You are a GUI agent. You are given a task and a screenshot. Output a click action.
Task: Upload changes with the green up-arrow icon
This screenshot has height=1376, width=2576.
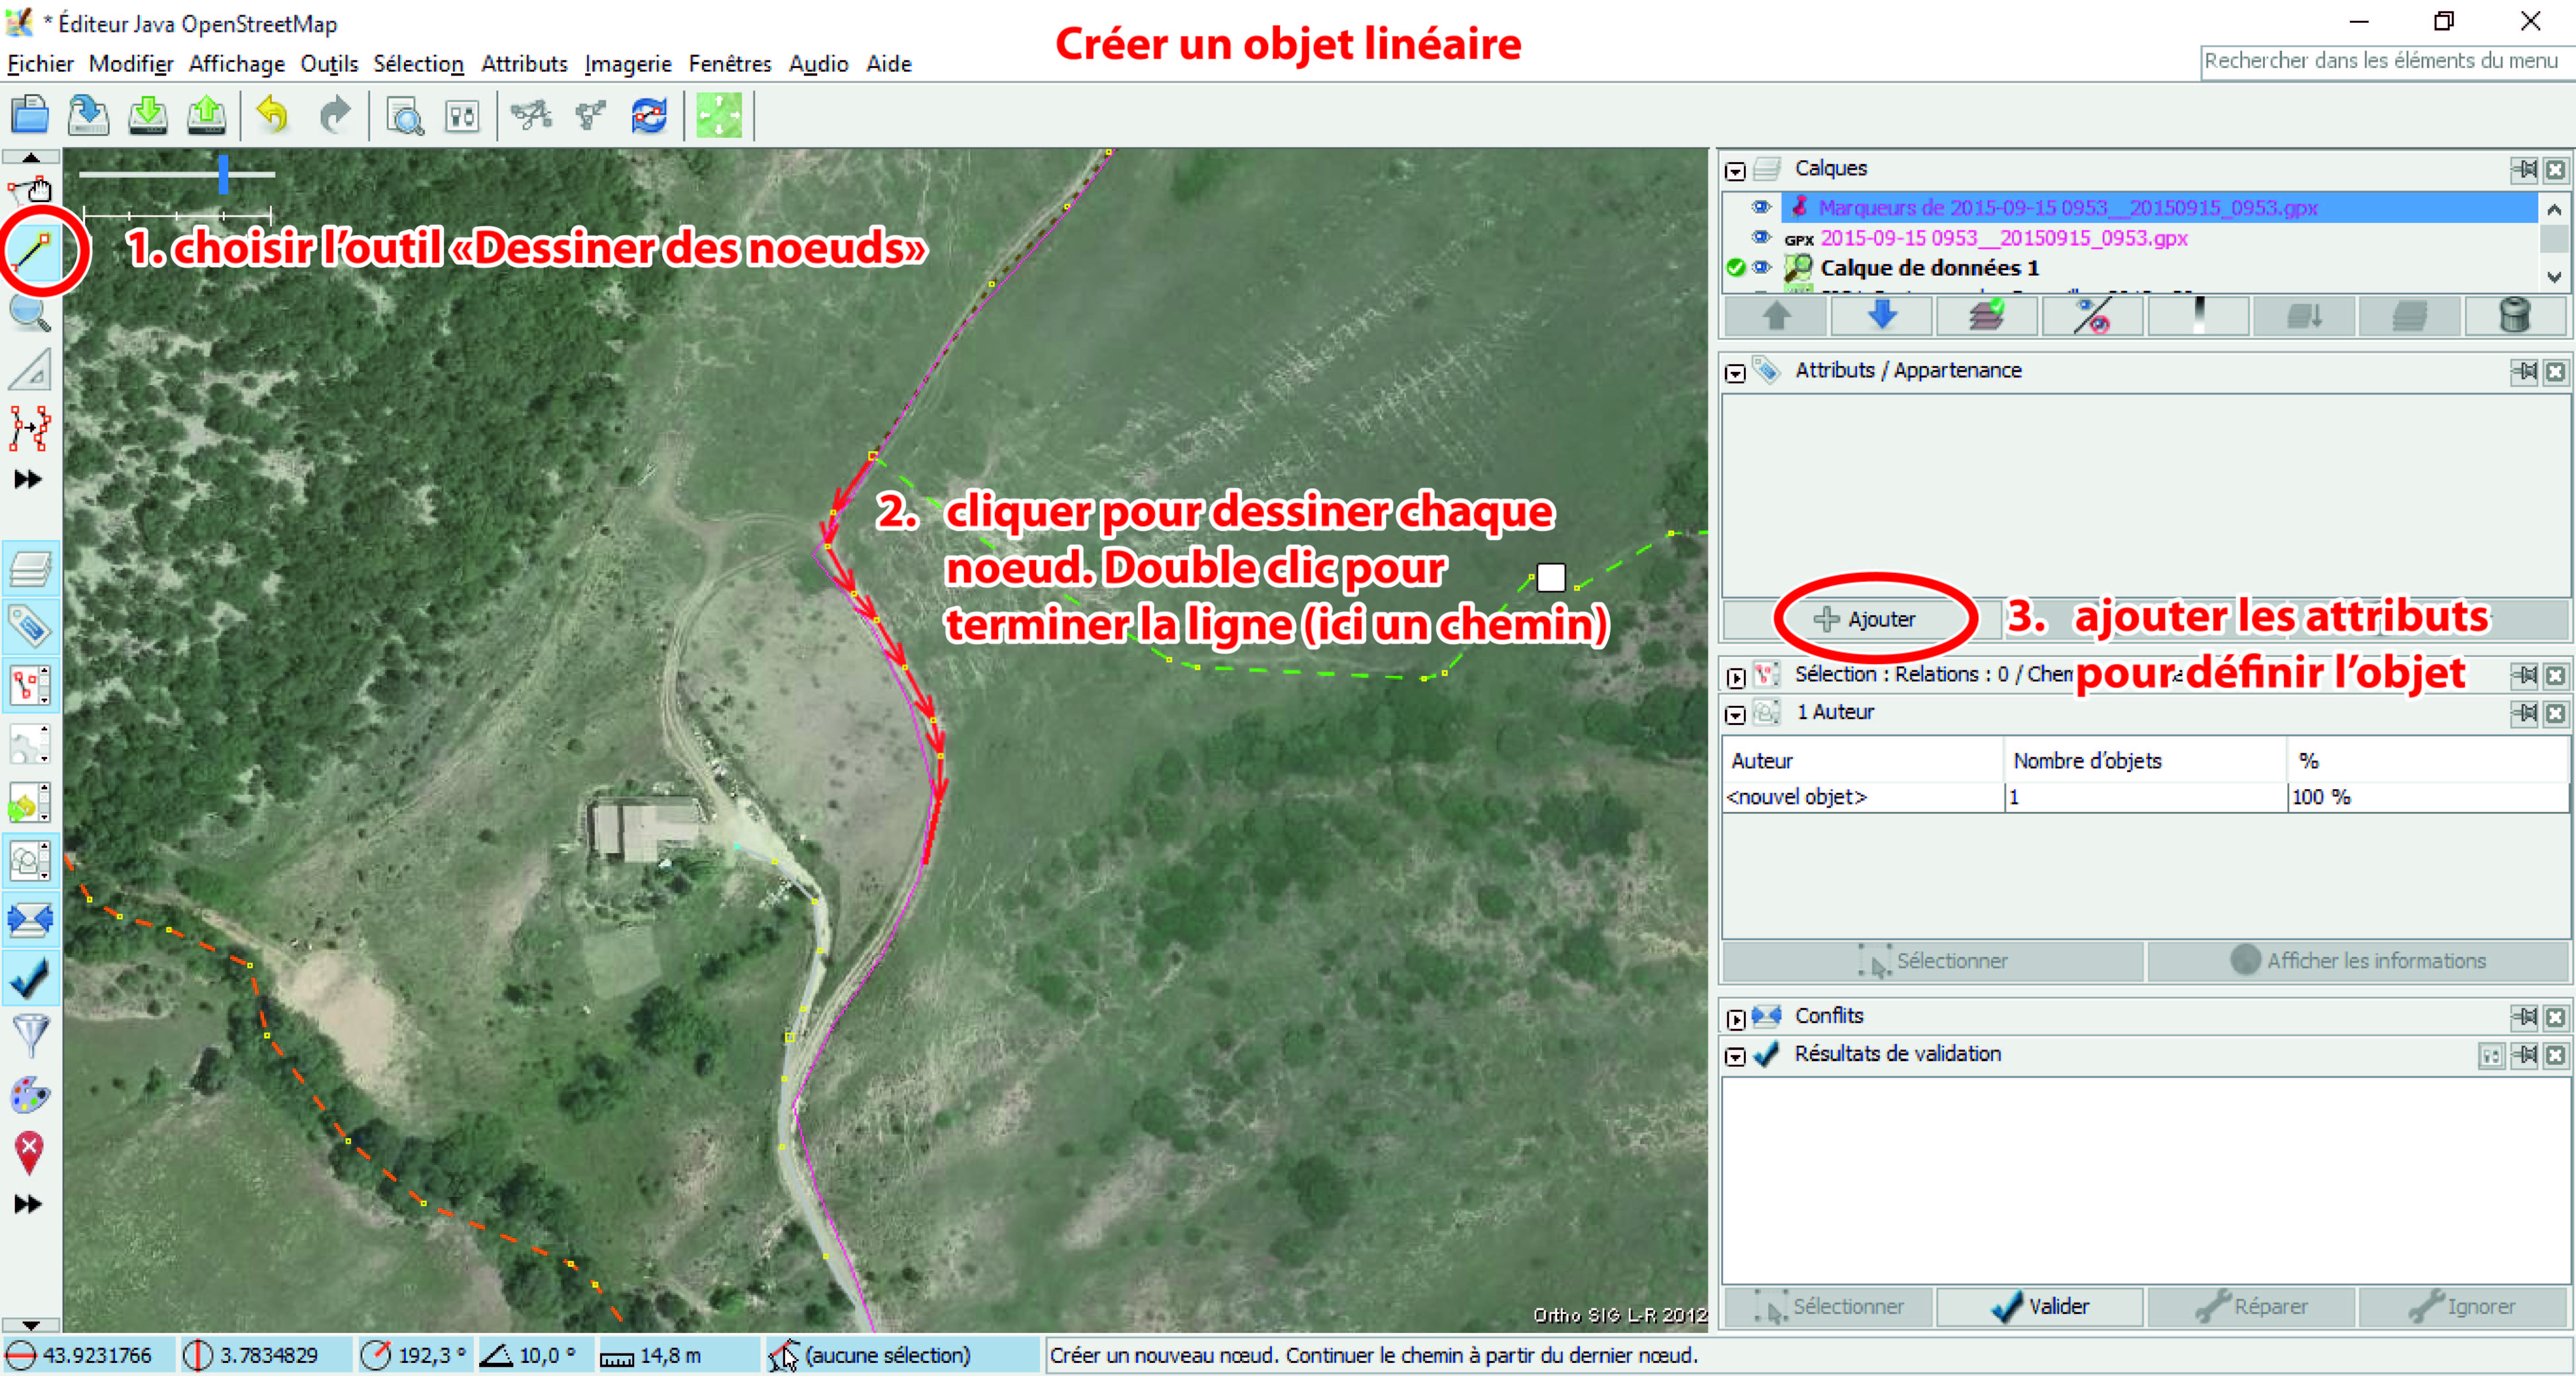coord(206,115)
